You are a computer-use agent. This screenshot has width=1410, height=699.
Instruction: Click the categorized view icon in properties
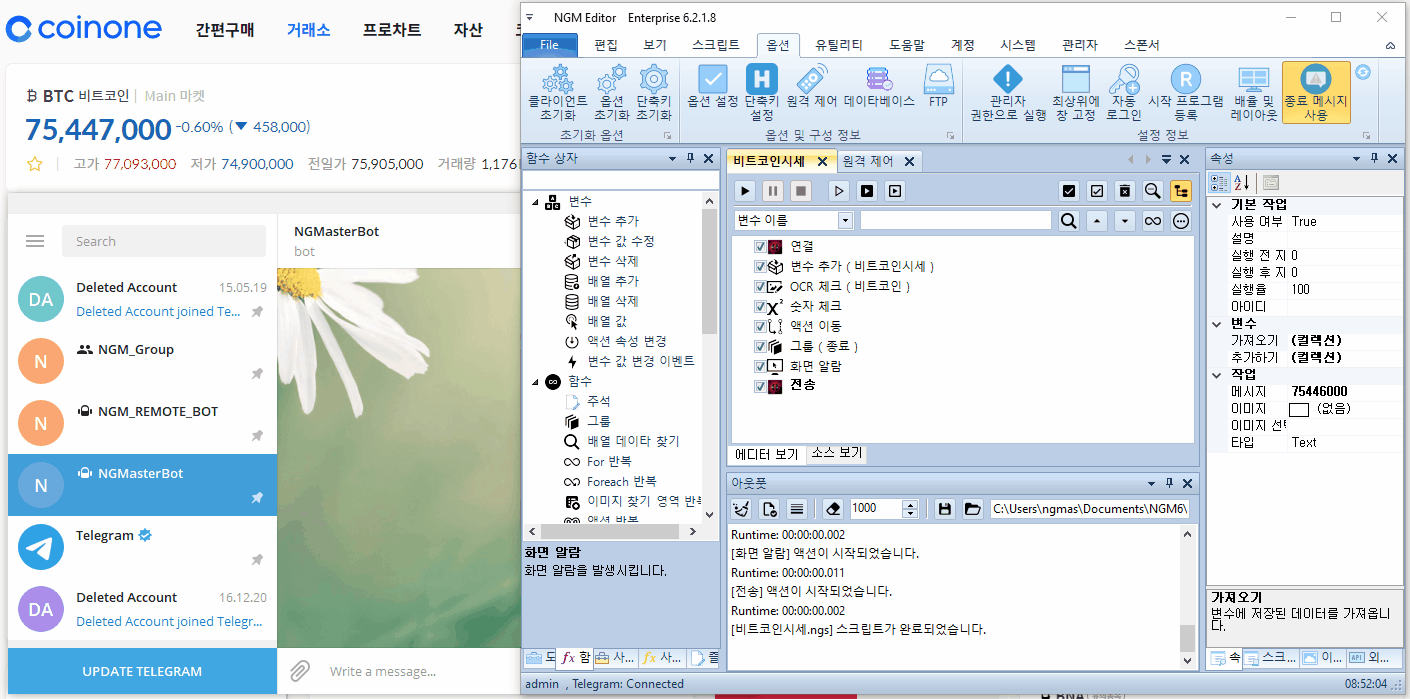pos(1220,182)
